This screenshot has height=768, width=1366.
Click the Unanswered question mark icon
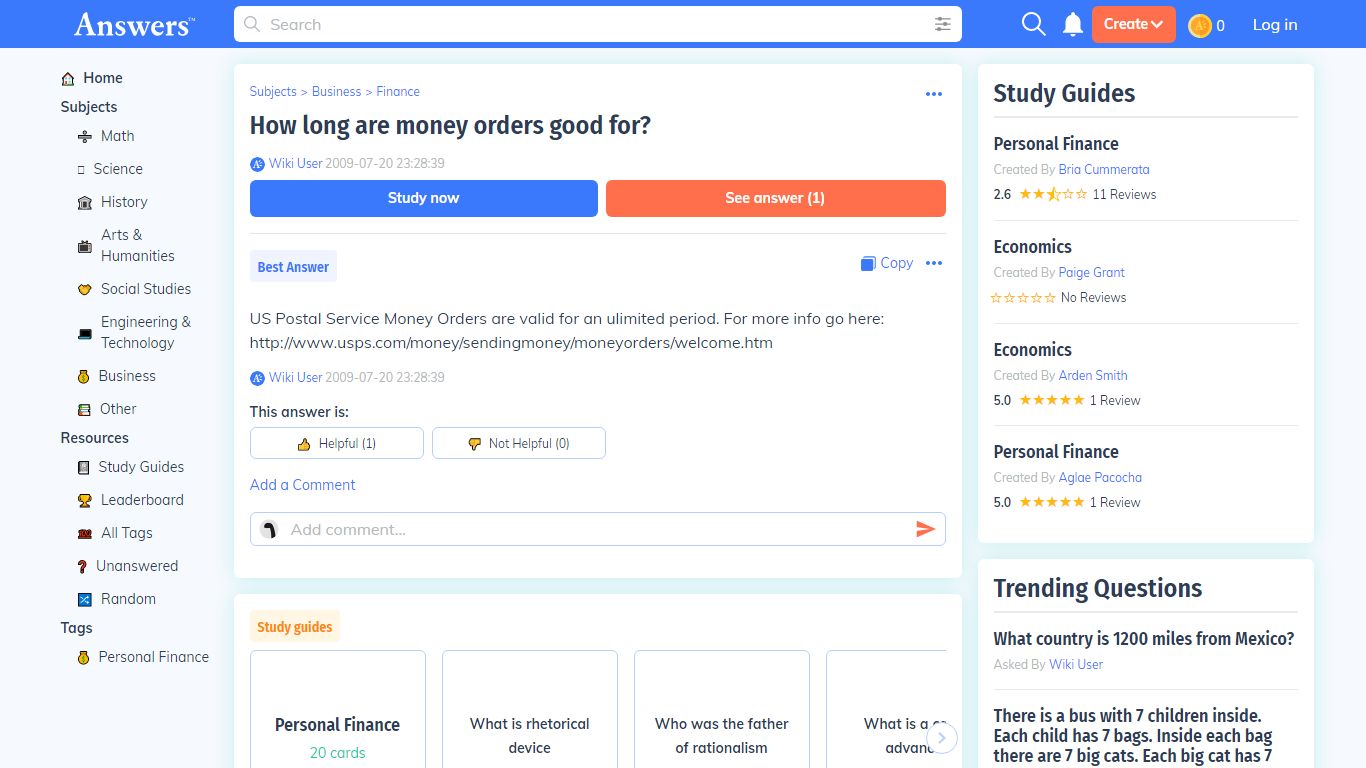click(x=83, y=566)
